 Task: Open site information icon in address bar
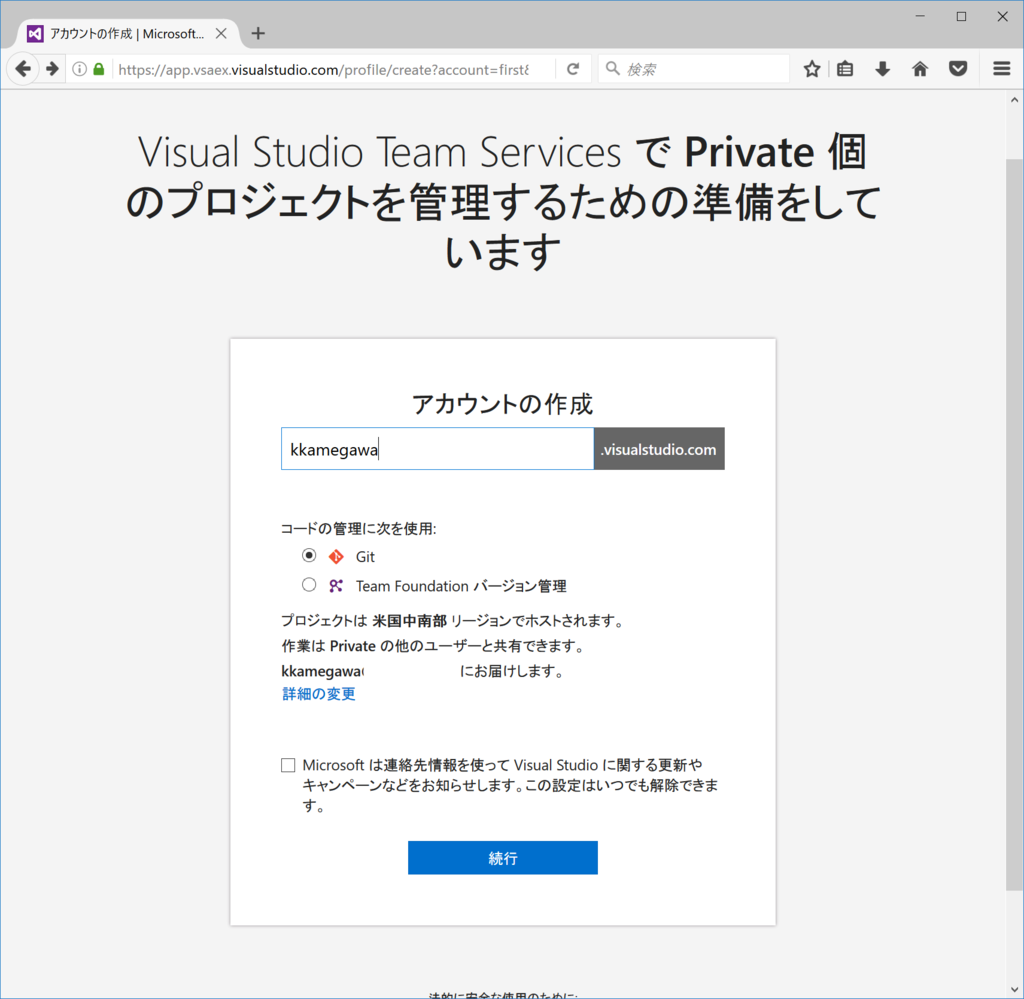click(79, 69)
